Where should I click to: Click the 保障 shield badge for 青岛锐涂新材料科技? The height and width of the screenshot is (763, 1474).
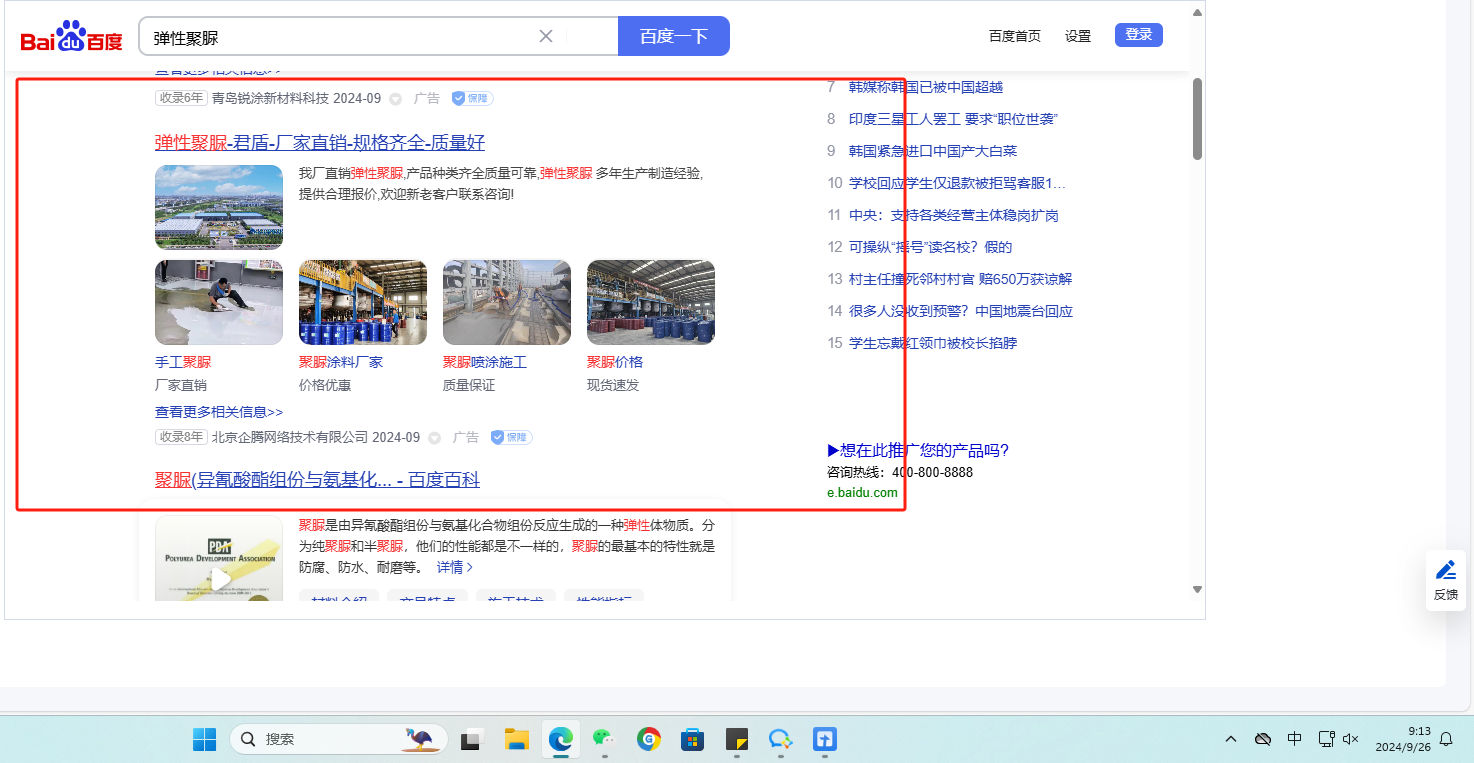472,99
